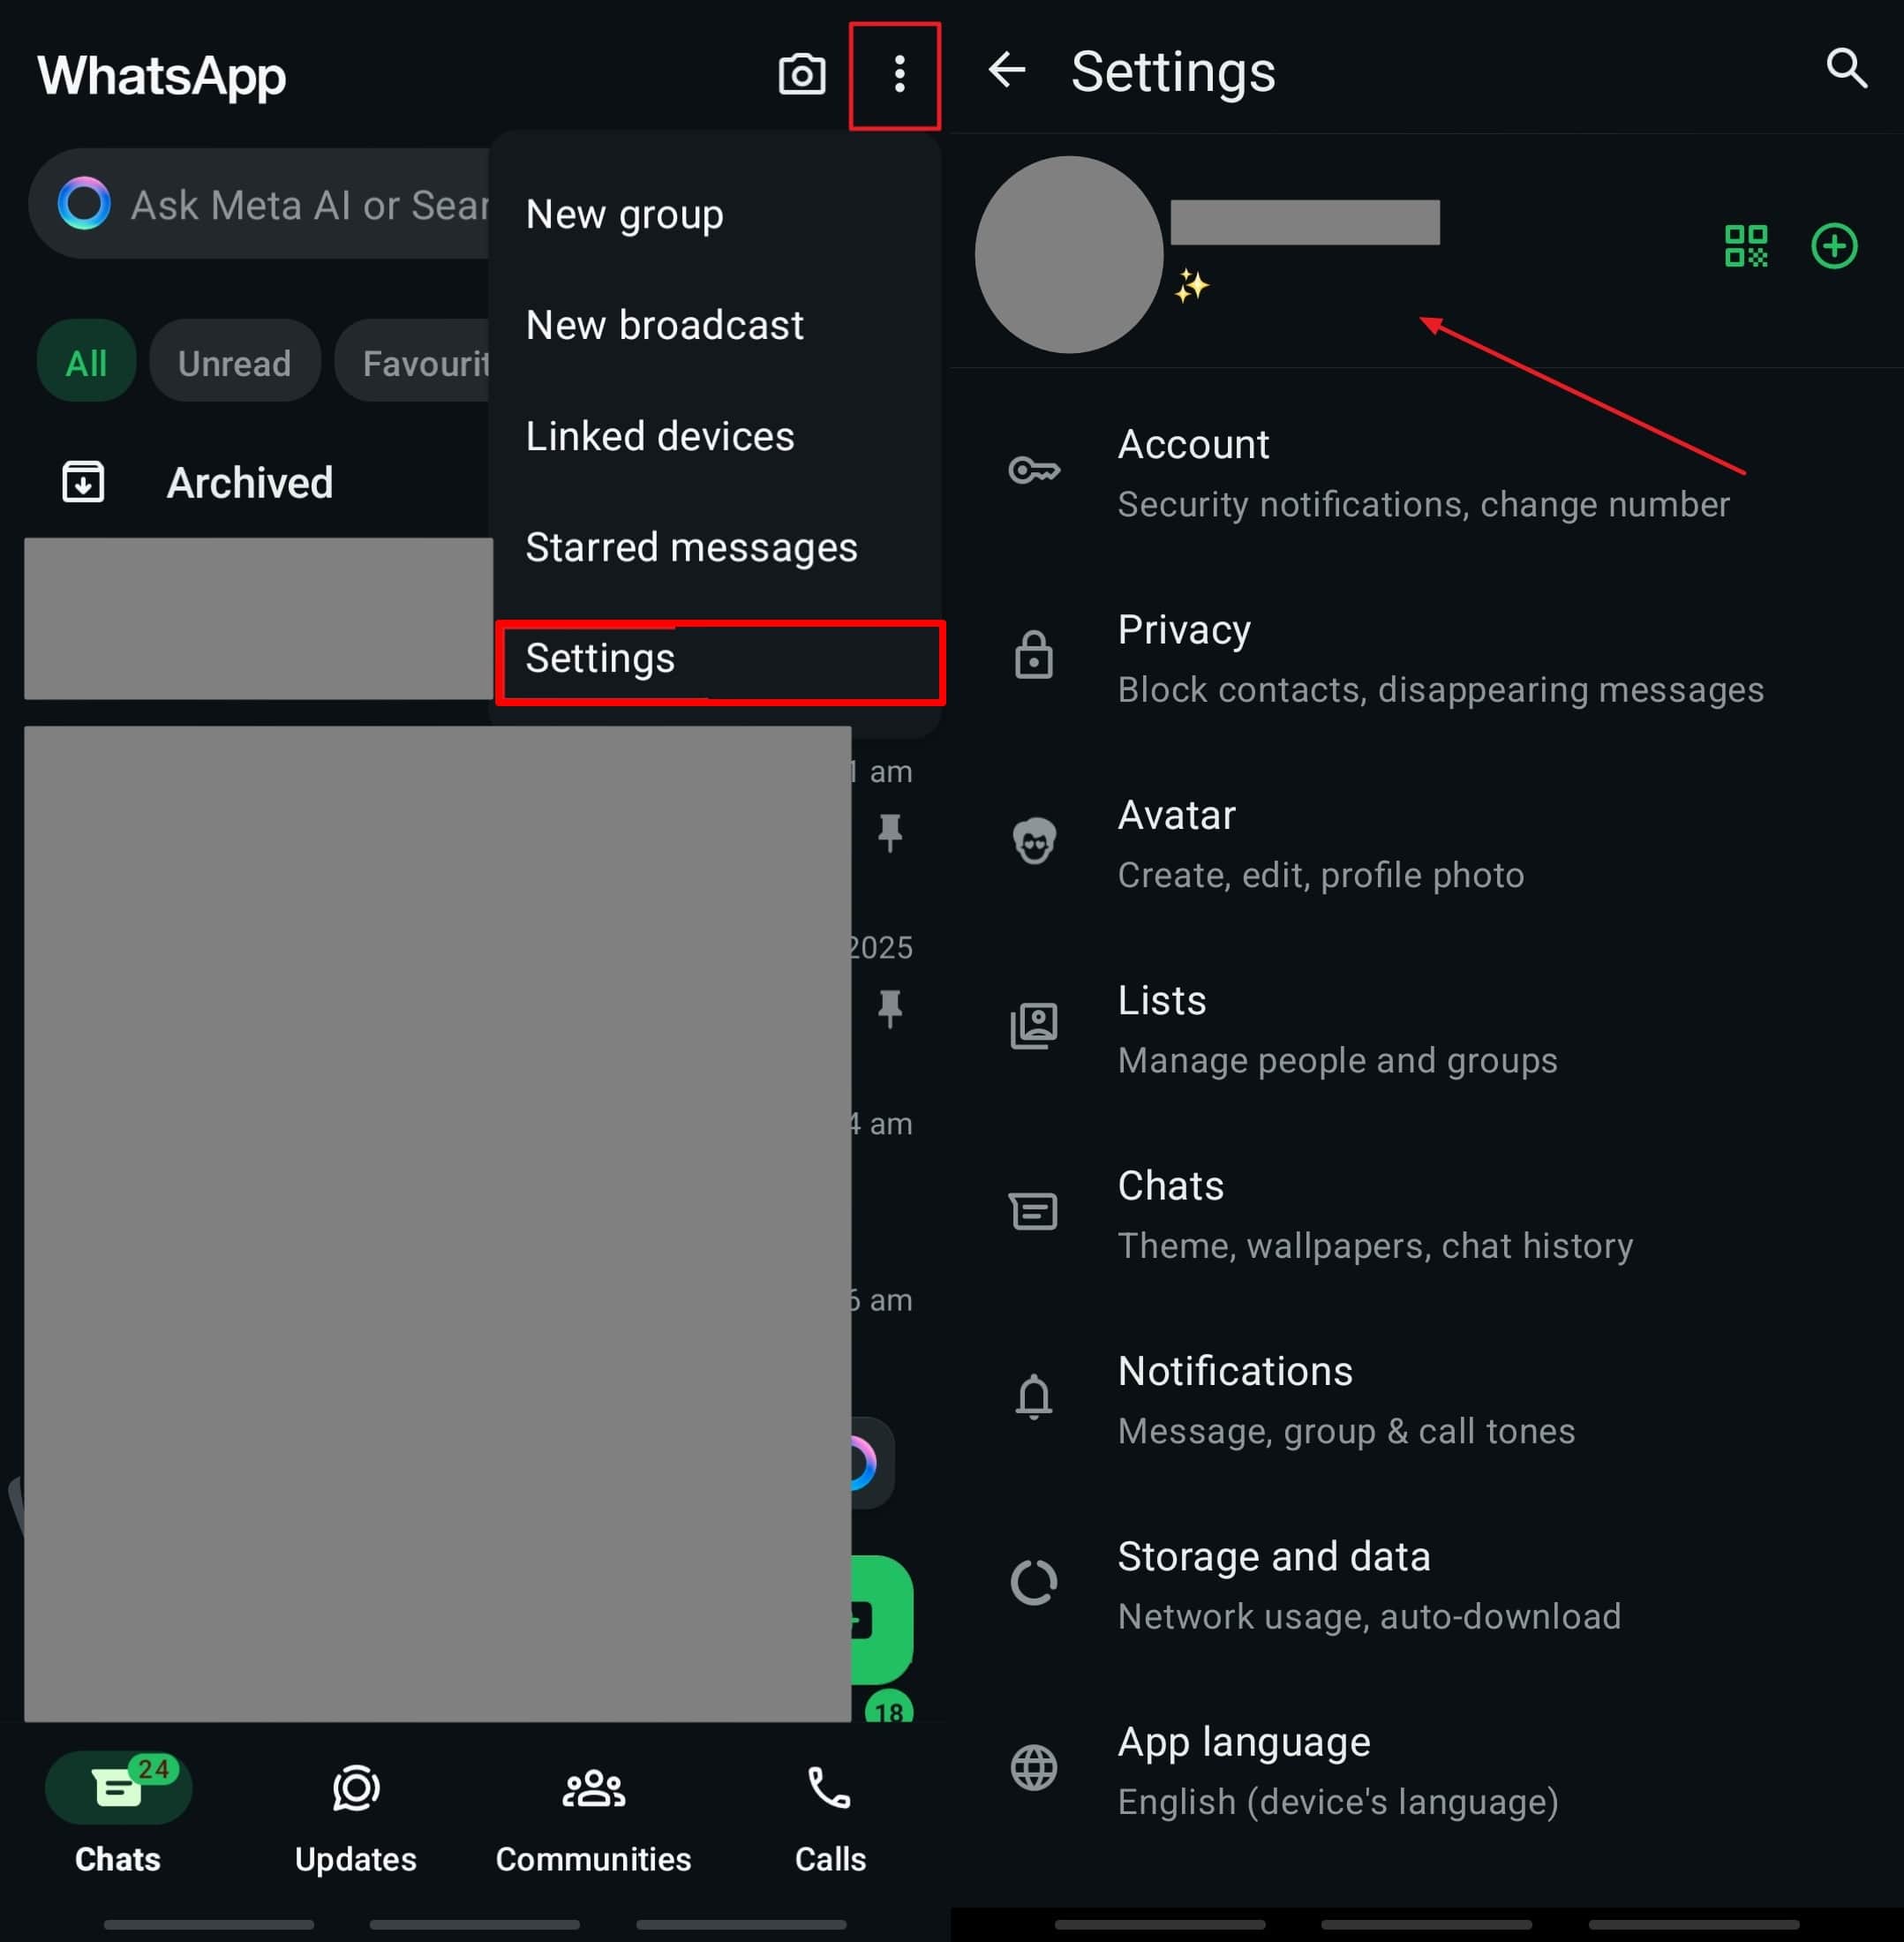This screenshot has width=1904, height=1942.
Task: Tap 'Message, group & call tones' subtitle
Action: tap(1346, 1431)
